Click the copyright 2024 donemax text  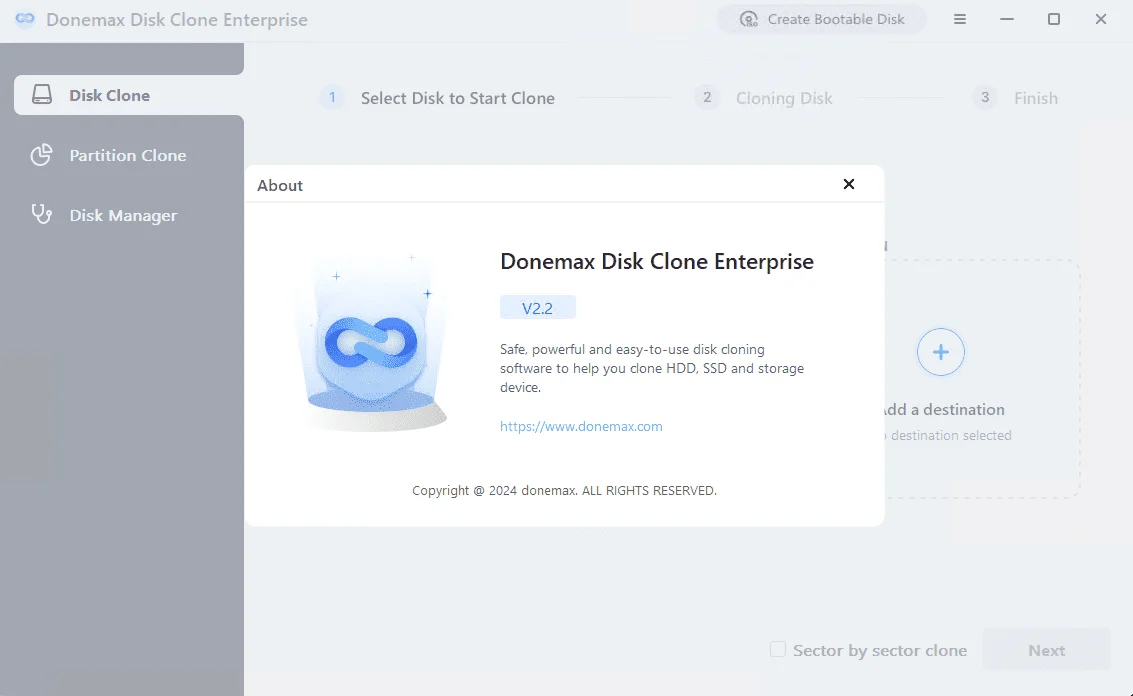[x=564, y=491]
